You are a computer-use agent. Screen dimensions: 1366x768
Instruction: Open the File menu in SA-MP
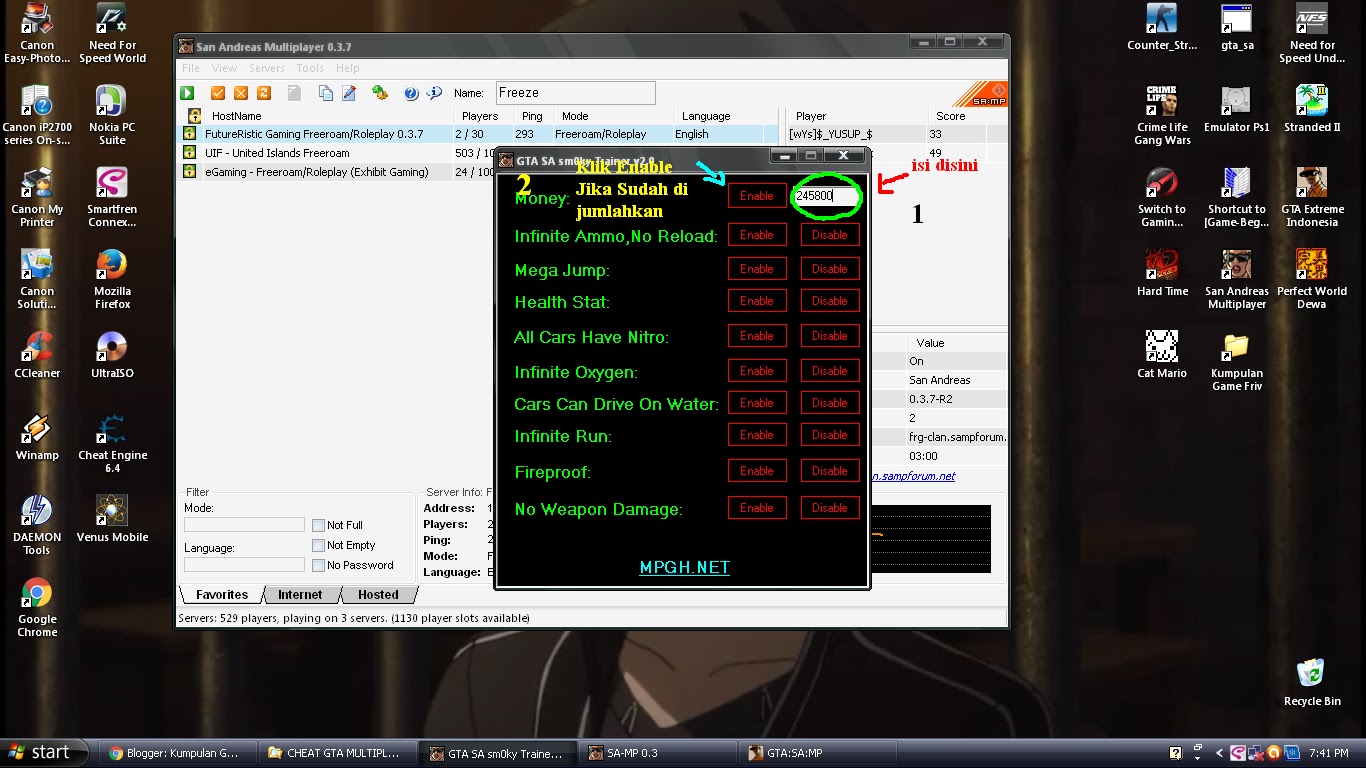pyautogui.click(x=191, y=68)
